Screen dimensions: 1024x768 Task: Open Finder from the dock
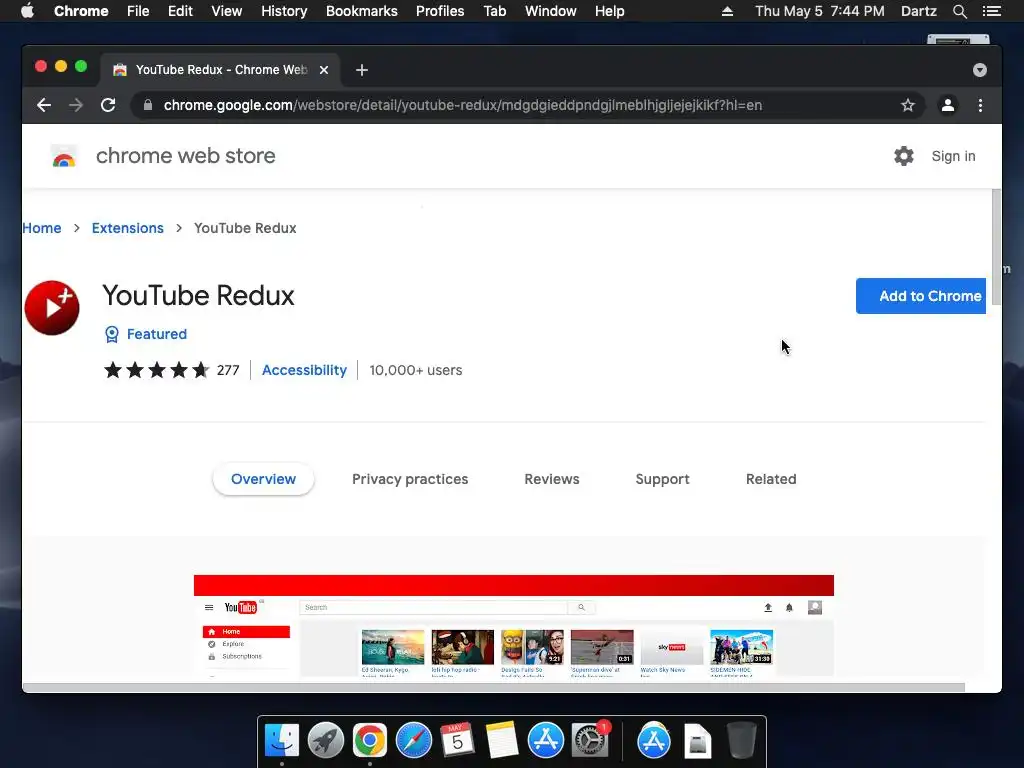coord(281,740)
